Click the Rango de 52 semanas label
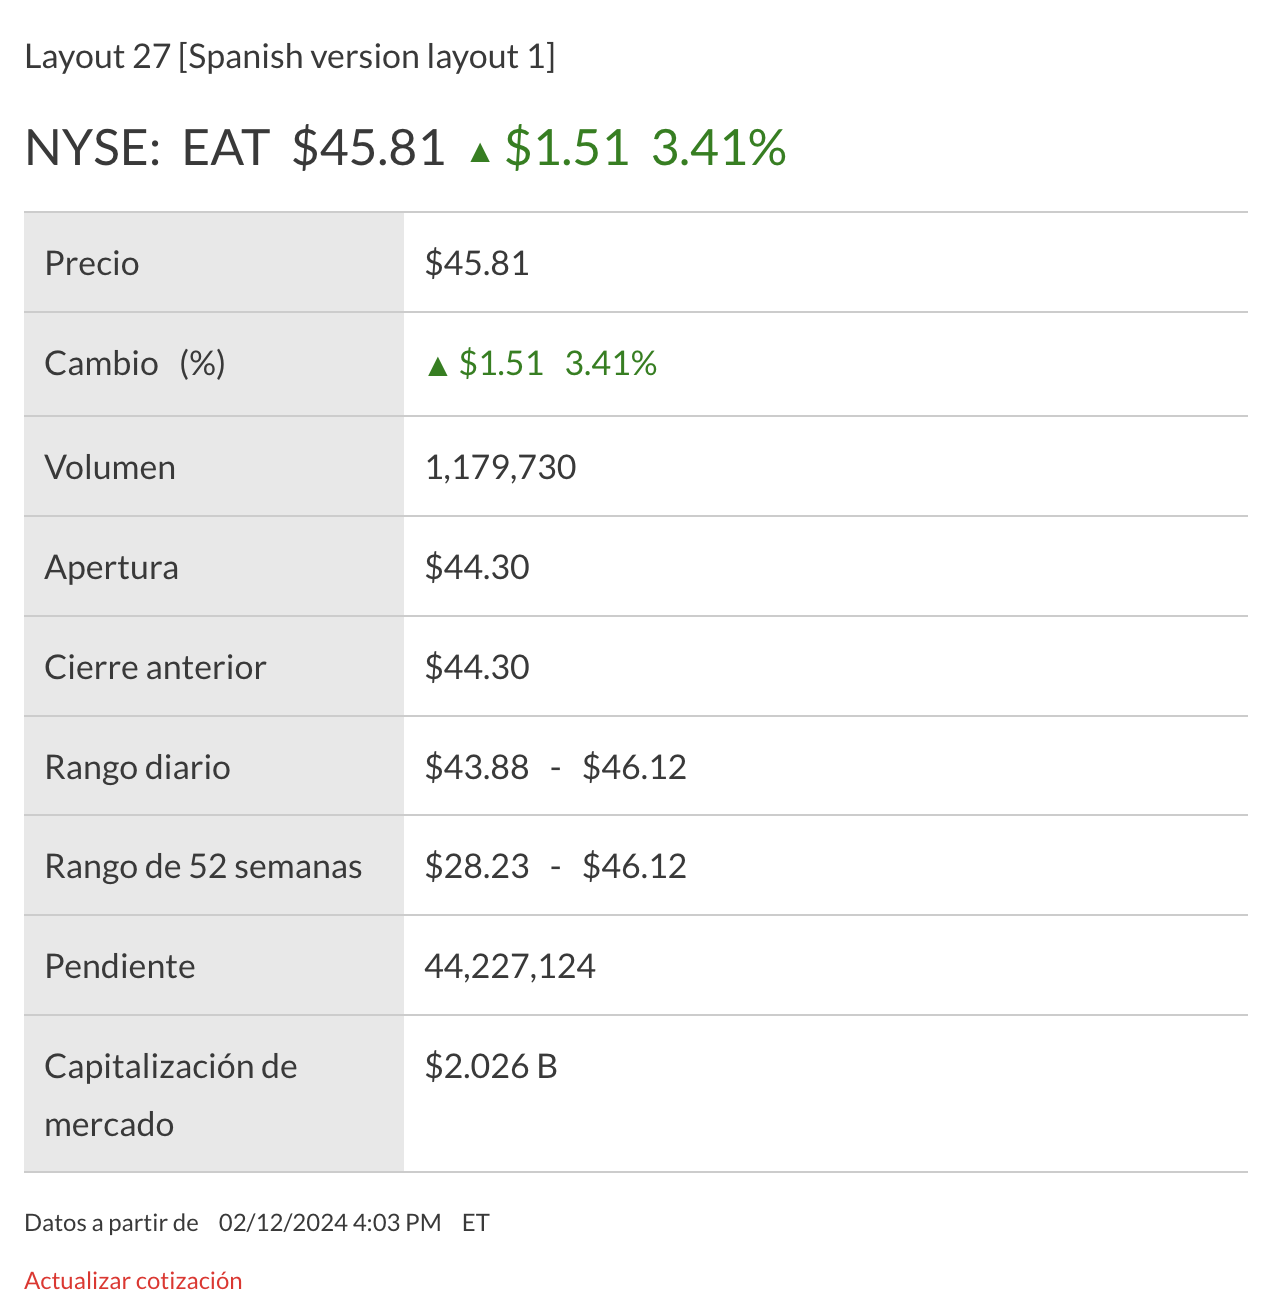1272x1306 pixels. pos(203,866)
